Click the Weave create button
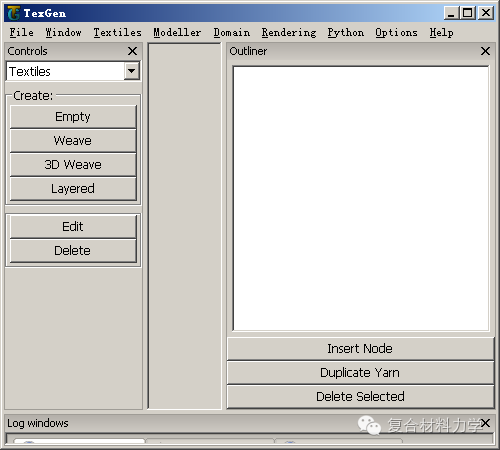This screenshot has height=450, width=500. pos(73,141)
